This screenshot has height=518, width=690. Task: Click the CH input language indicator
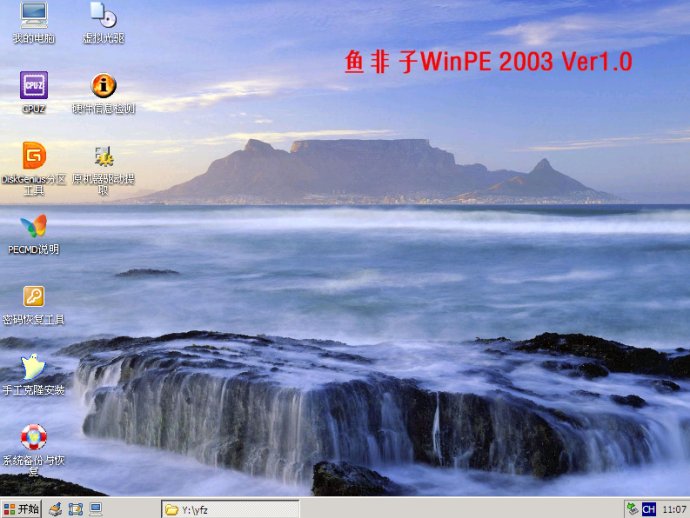[x=649, y=509]
